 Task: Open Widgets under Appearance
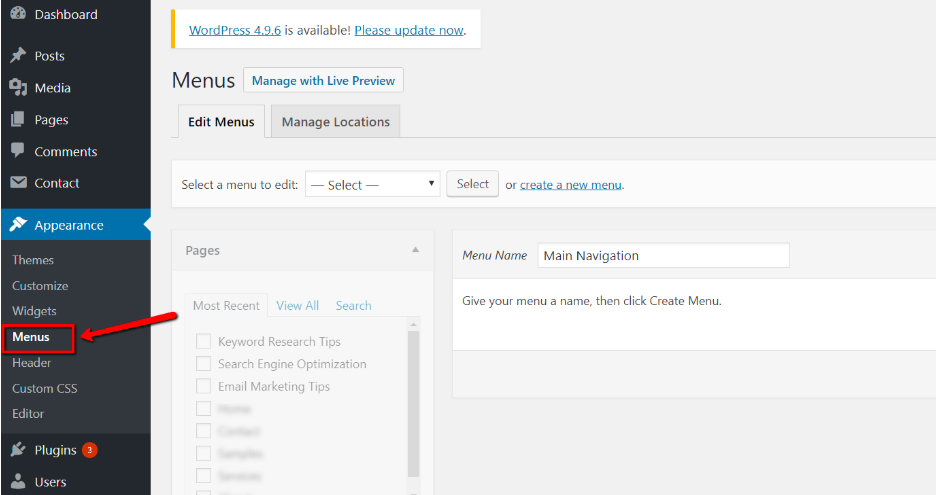(34, 311)
